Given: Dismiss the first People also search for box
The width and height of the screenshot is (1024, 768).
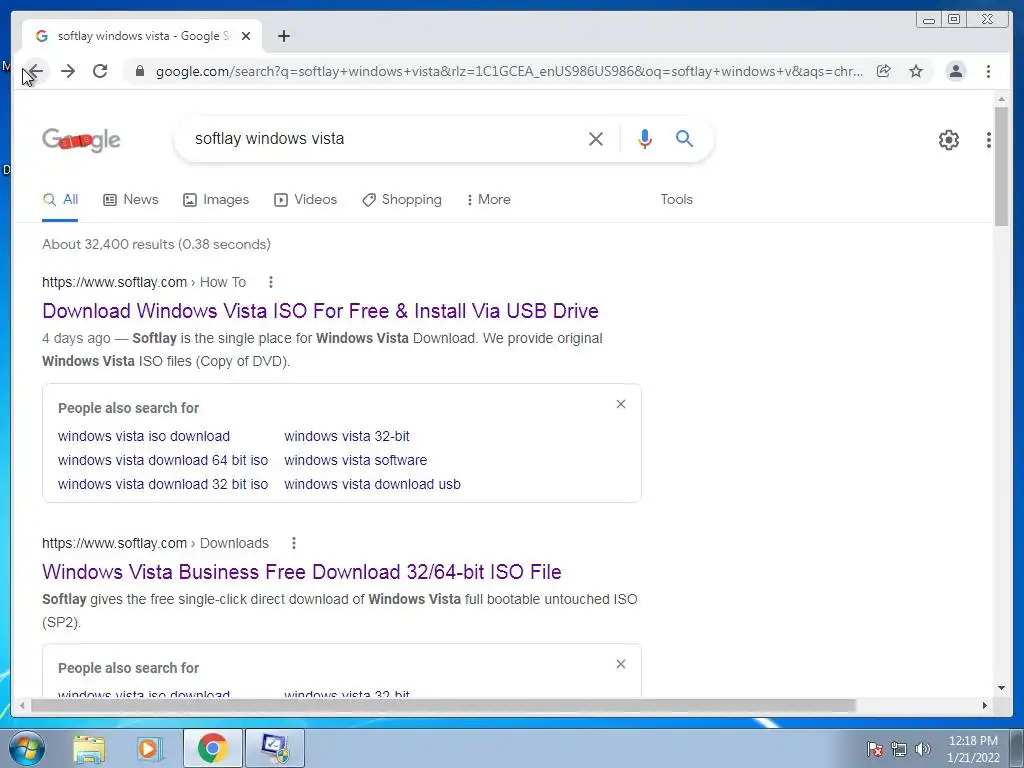Looking at the screenshot, I should [621, 404].
